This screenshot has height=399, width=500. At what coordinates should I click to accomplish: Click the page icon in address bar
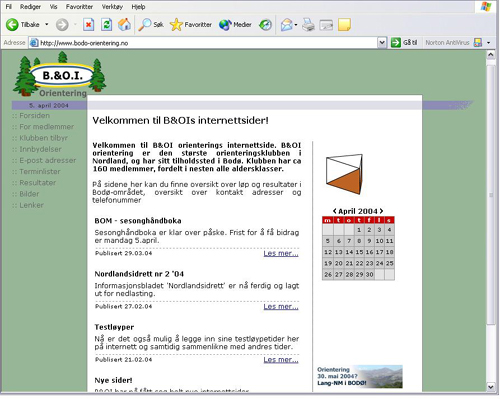(x=34, y=43)
